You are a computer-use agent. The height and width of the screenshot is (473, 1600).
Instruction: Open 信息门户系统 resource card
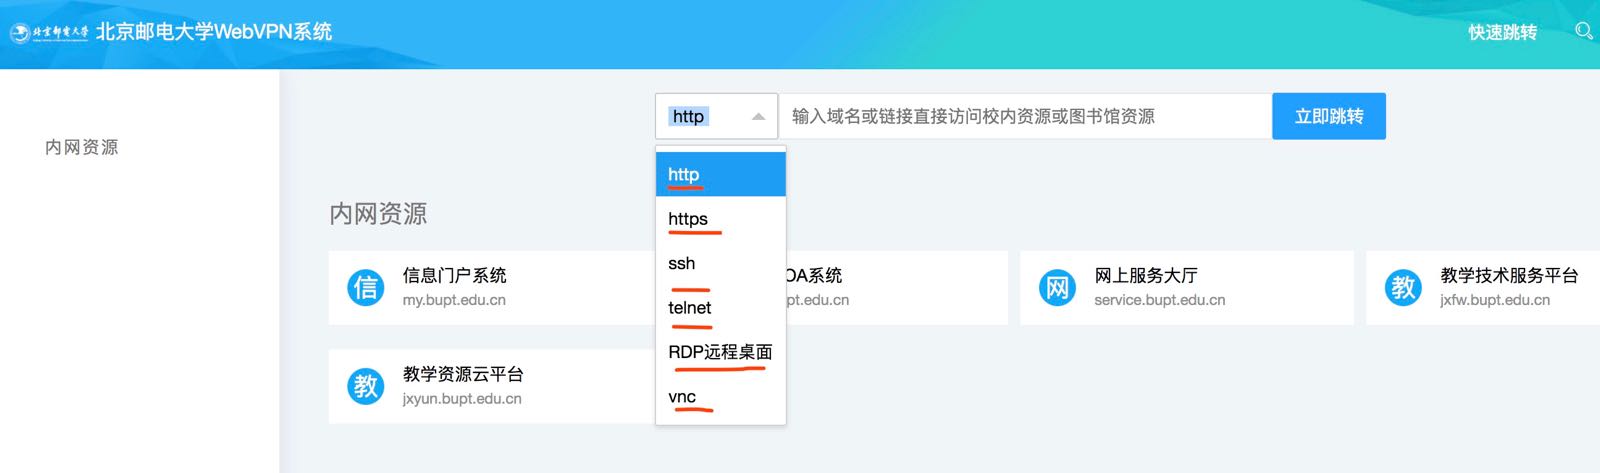[x=492, y=287]
